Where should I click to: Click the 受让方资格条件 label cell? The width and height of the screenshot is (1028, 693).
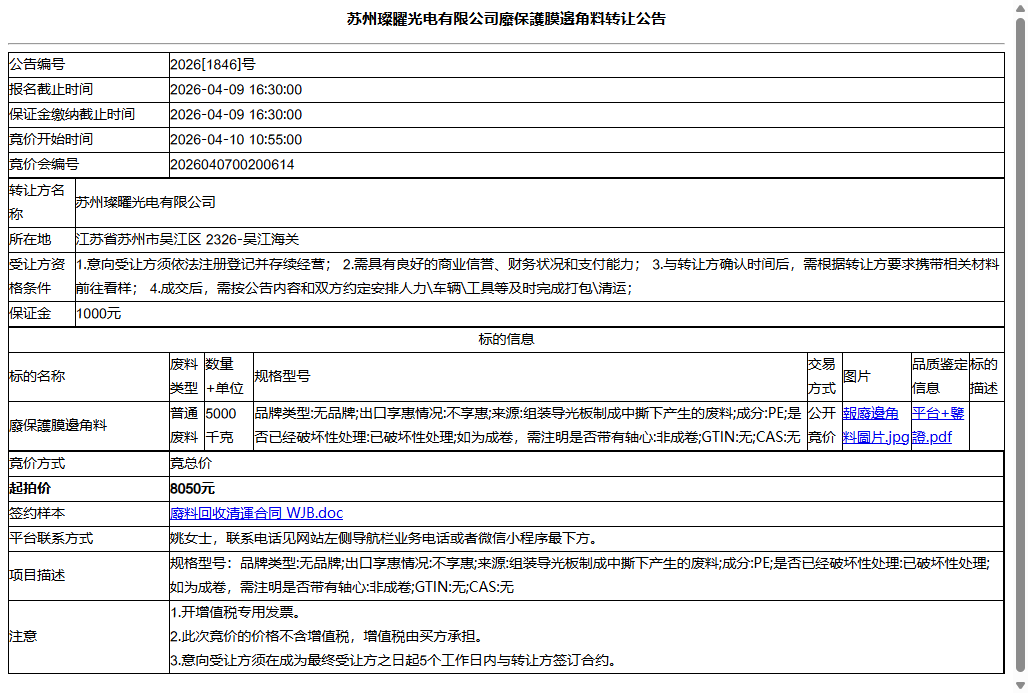(41, 276)
